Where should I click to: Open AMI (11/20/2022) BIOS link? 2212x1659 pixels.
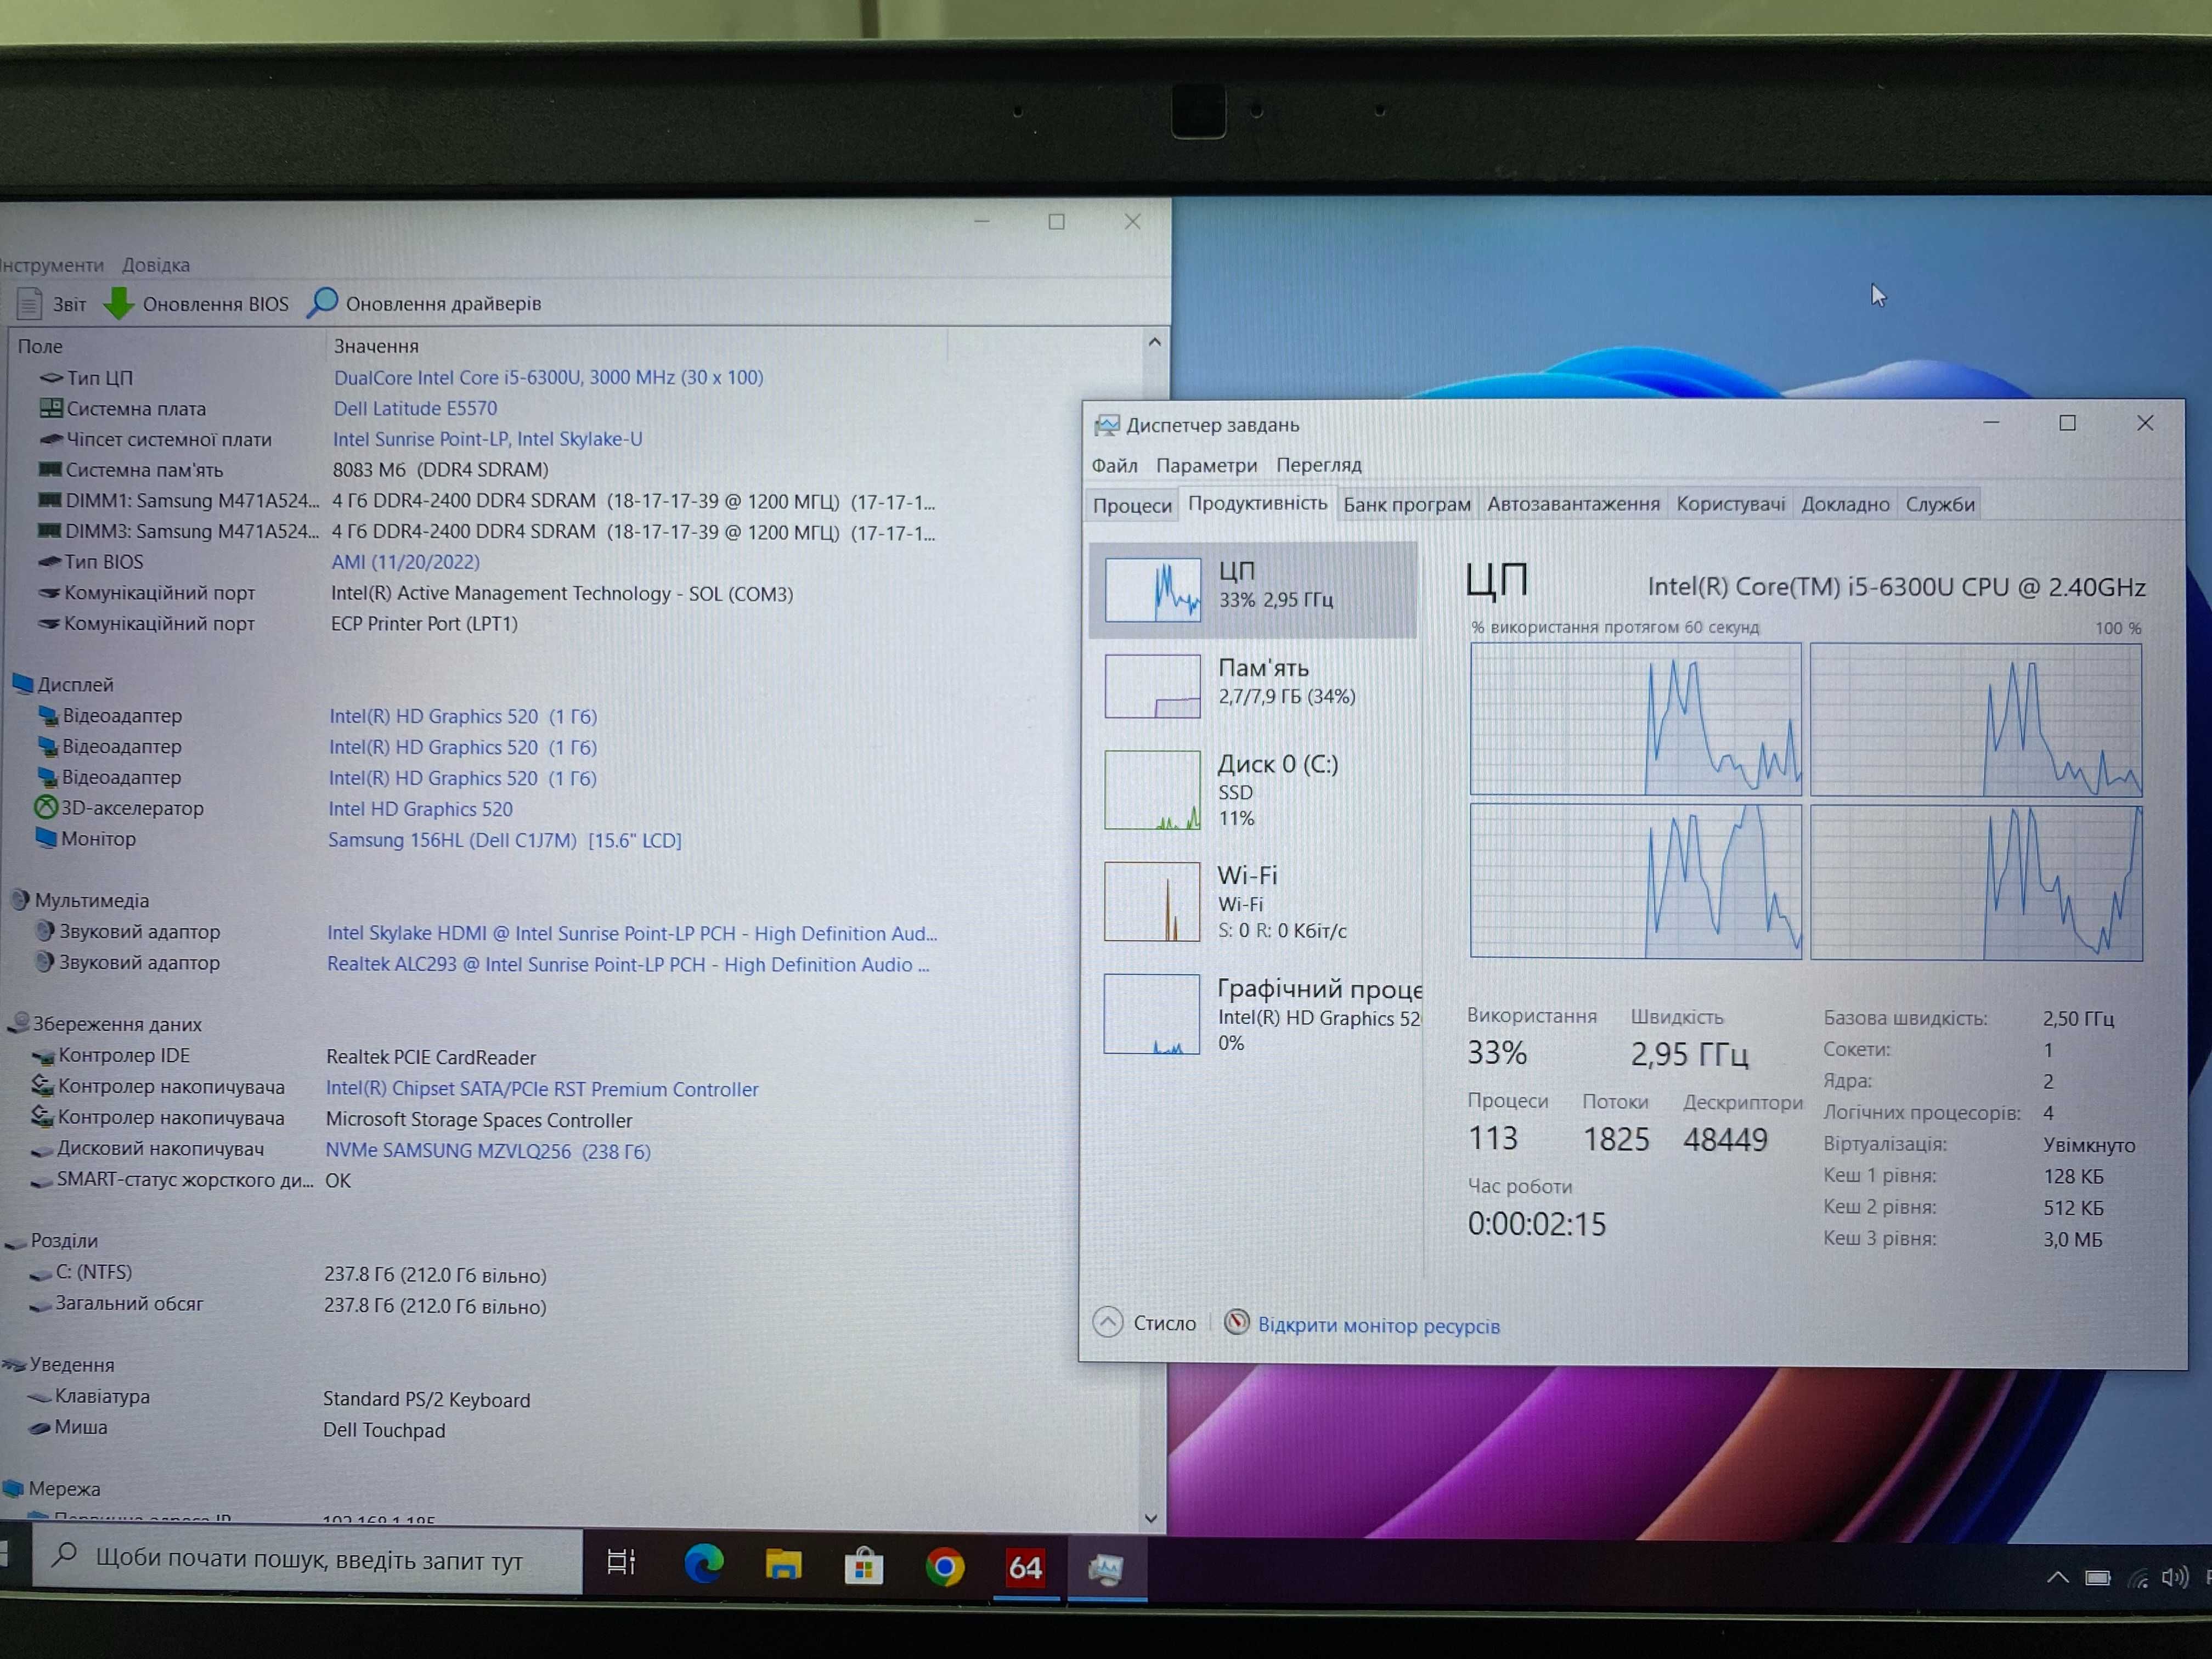coord(405,562)
